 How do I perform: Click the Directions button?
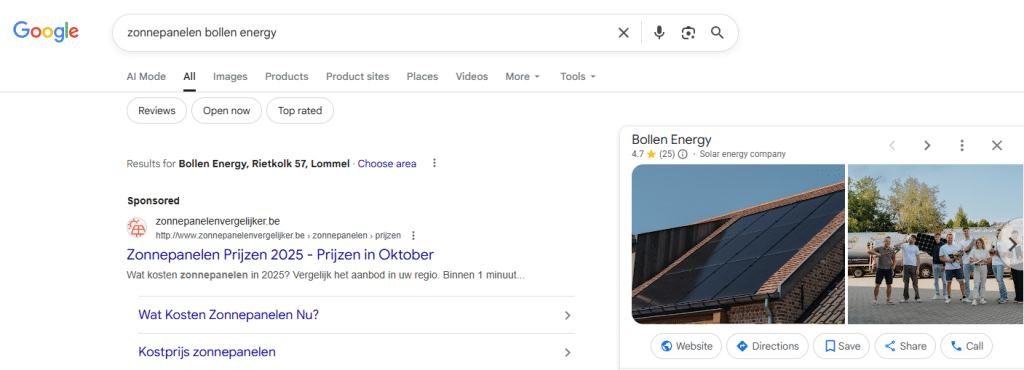point(767,346)
